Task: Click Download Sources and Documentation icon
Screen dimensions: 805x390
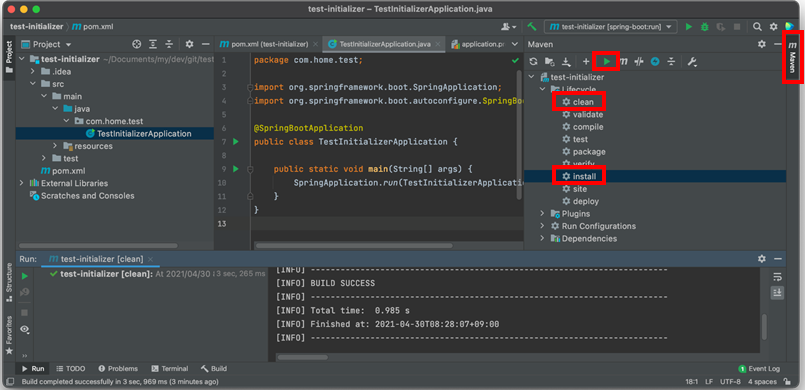Action: click(x=566, y=62)
